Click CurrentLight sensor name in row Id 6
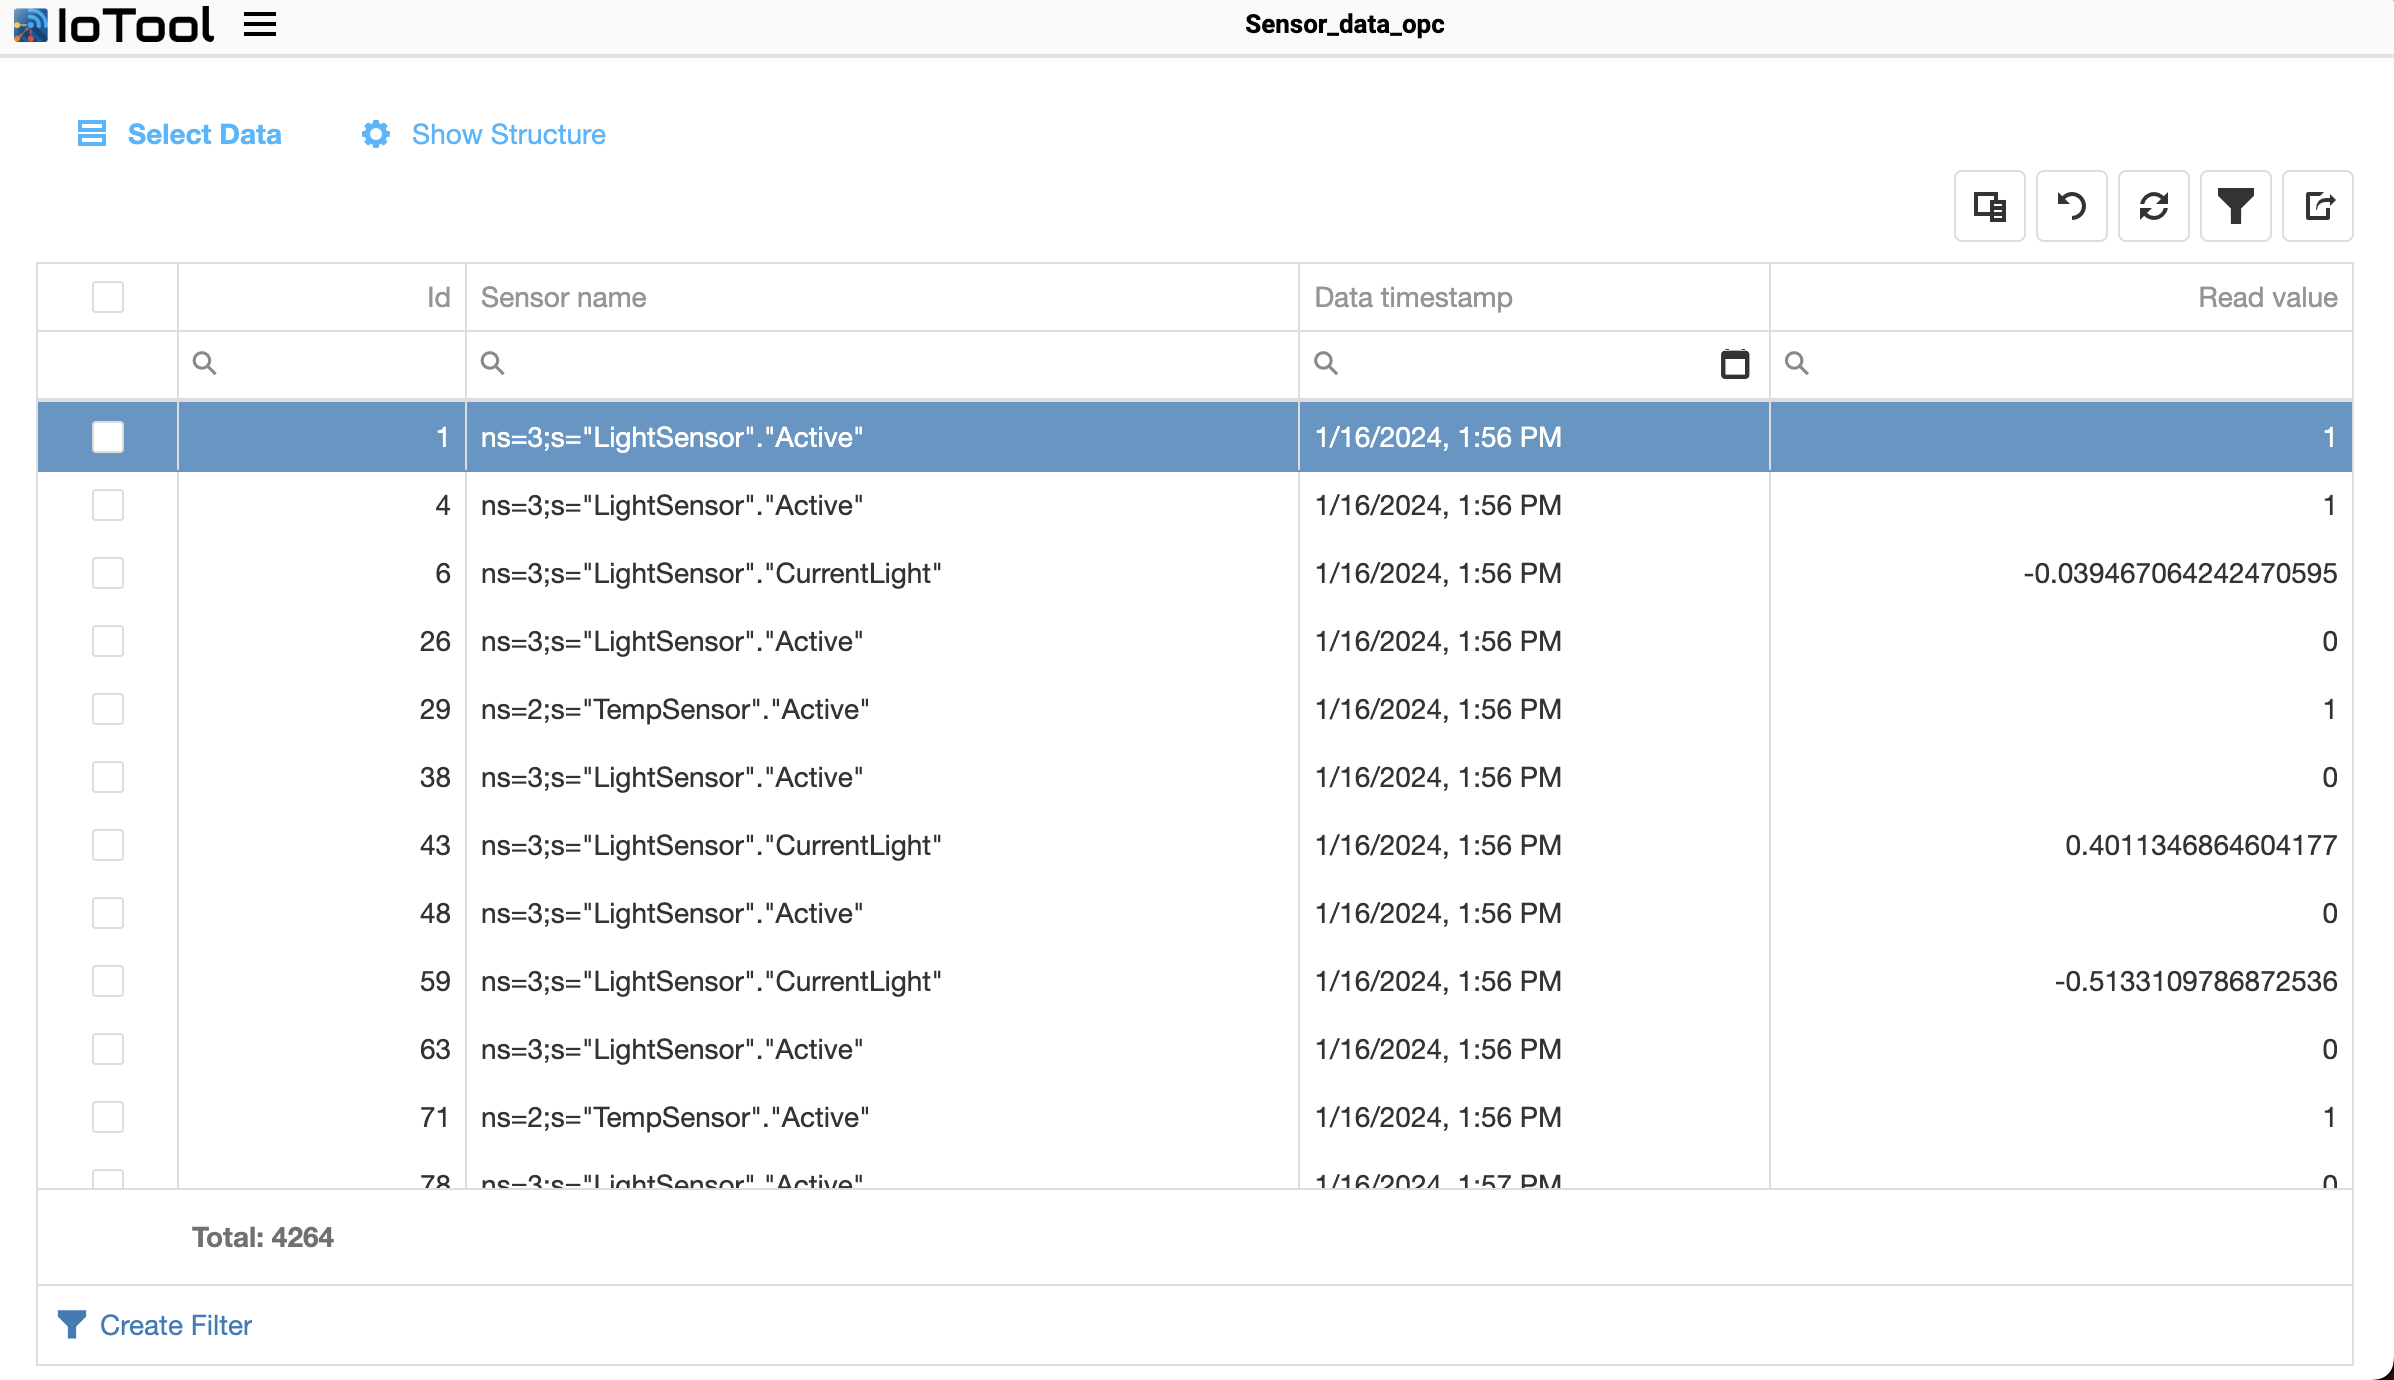 click(x=711, y=573)
